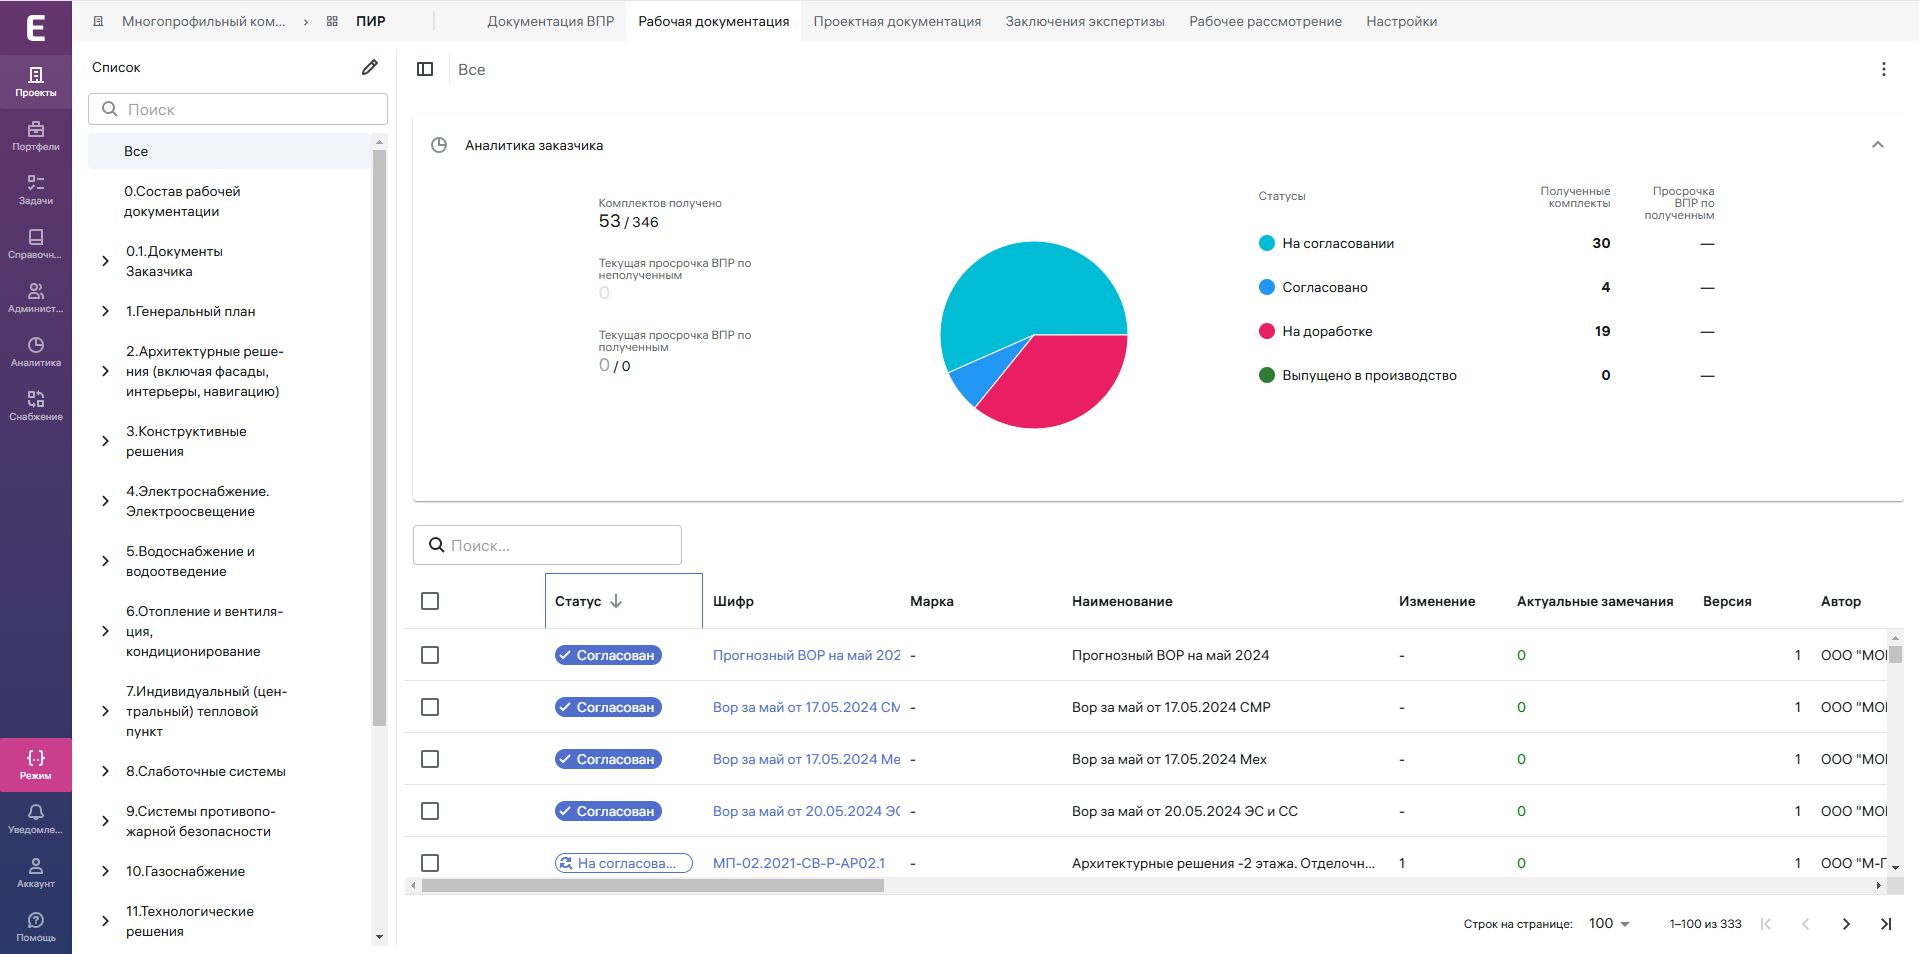Tick the select-all checkbox in table header
The width and height of the screenshot is (1919, 954).
coord(430,601)
